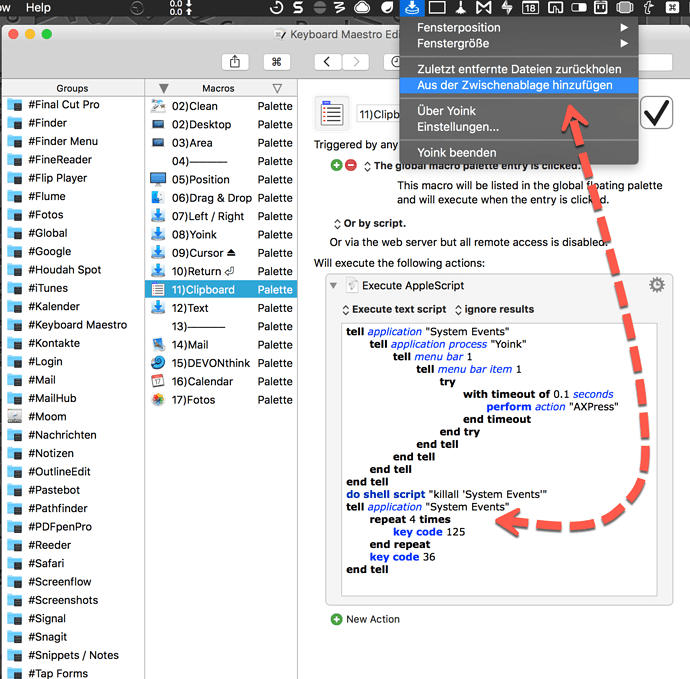690x679 pixels.
Task: Choose 'Zuletzt entfernte Dateien zurückholen'
Action: [x=519, y=69]
